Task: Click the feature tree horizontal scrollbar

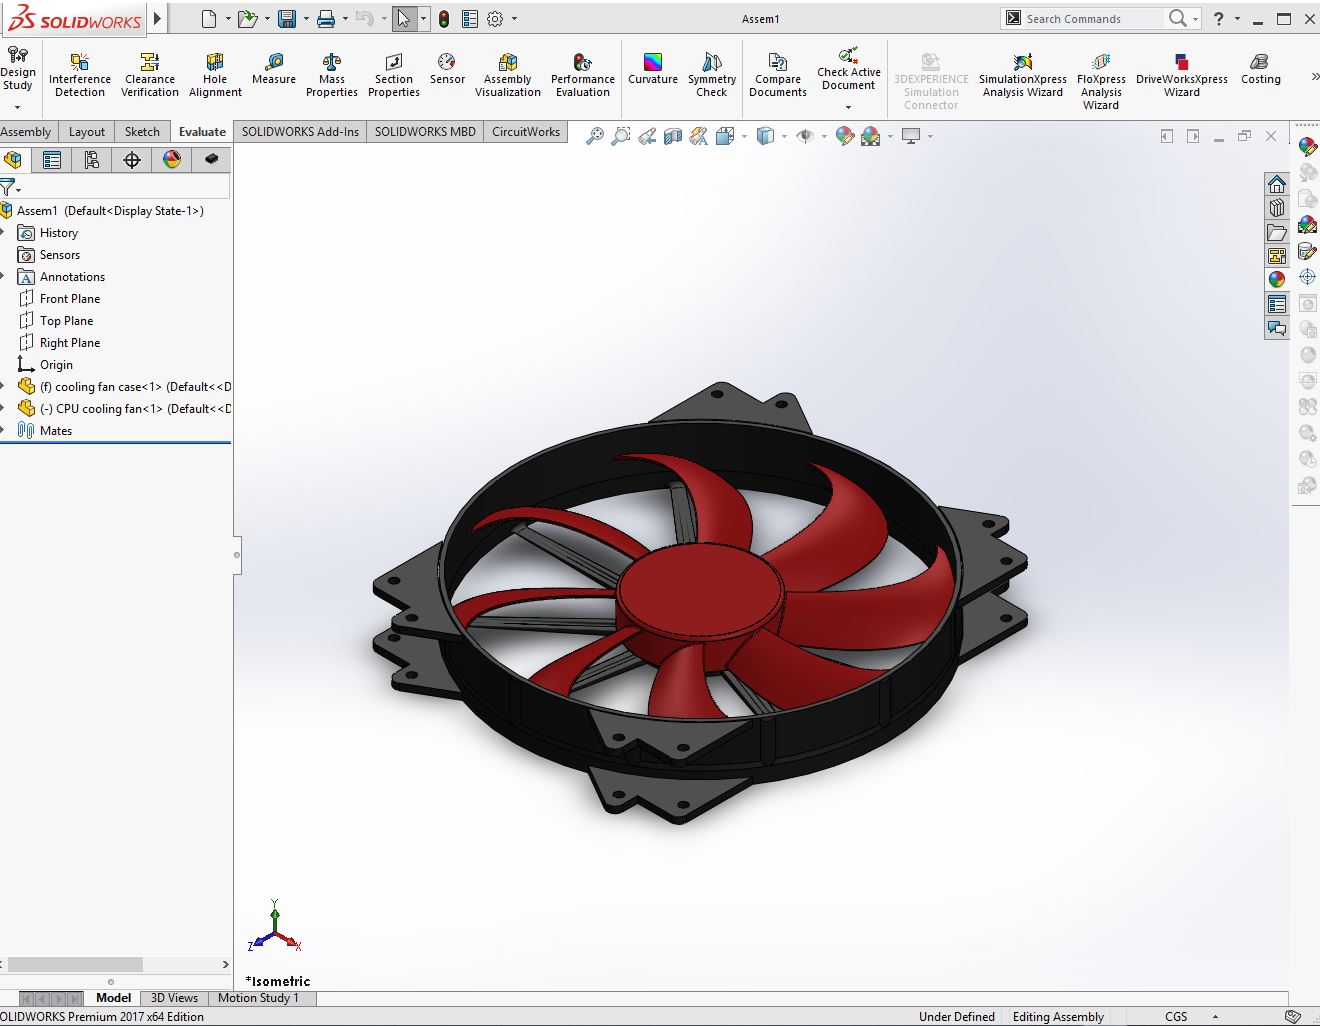Action: pos(75,965)
